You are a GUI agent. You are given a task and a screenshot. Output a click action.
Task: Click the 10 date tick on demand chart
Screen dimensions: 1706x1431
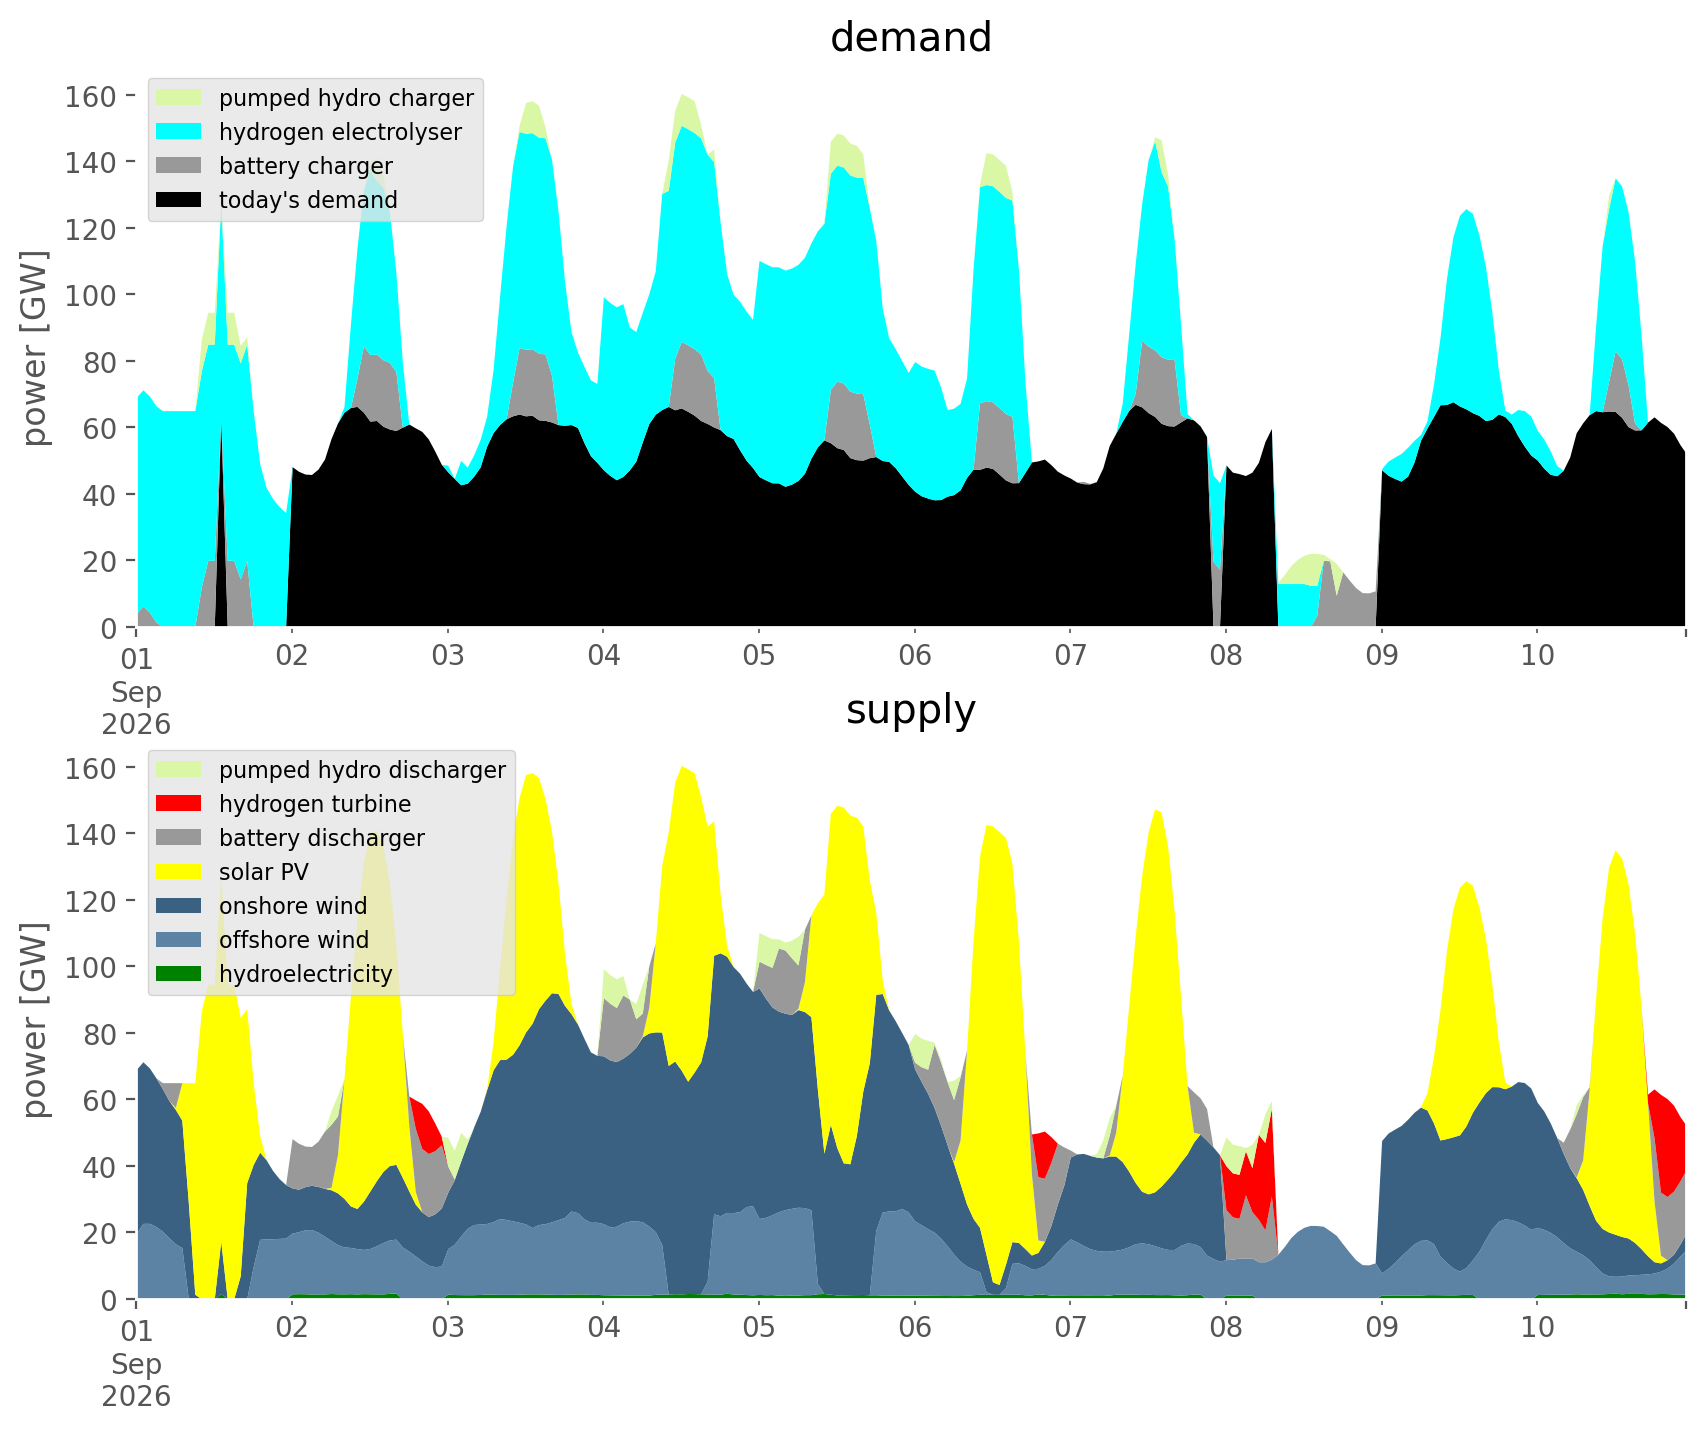point(1537,657)
